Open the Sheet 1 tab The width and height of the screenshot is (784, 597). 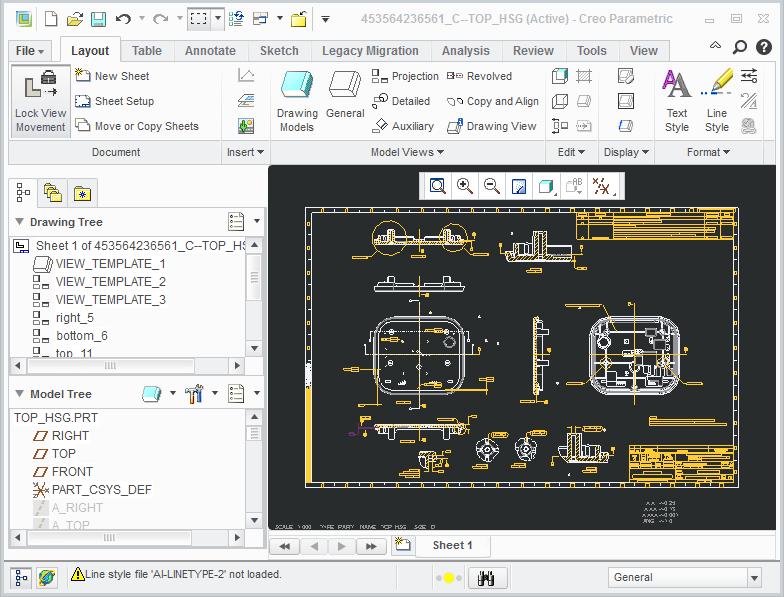click(452, 546)
